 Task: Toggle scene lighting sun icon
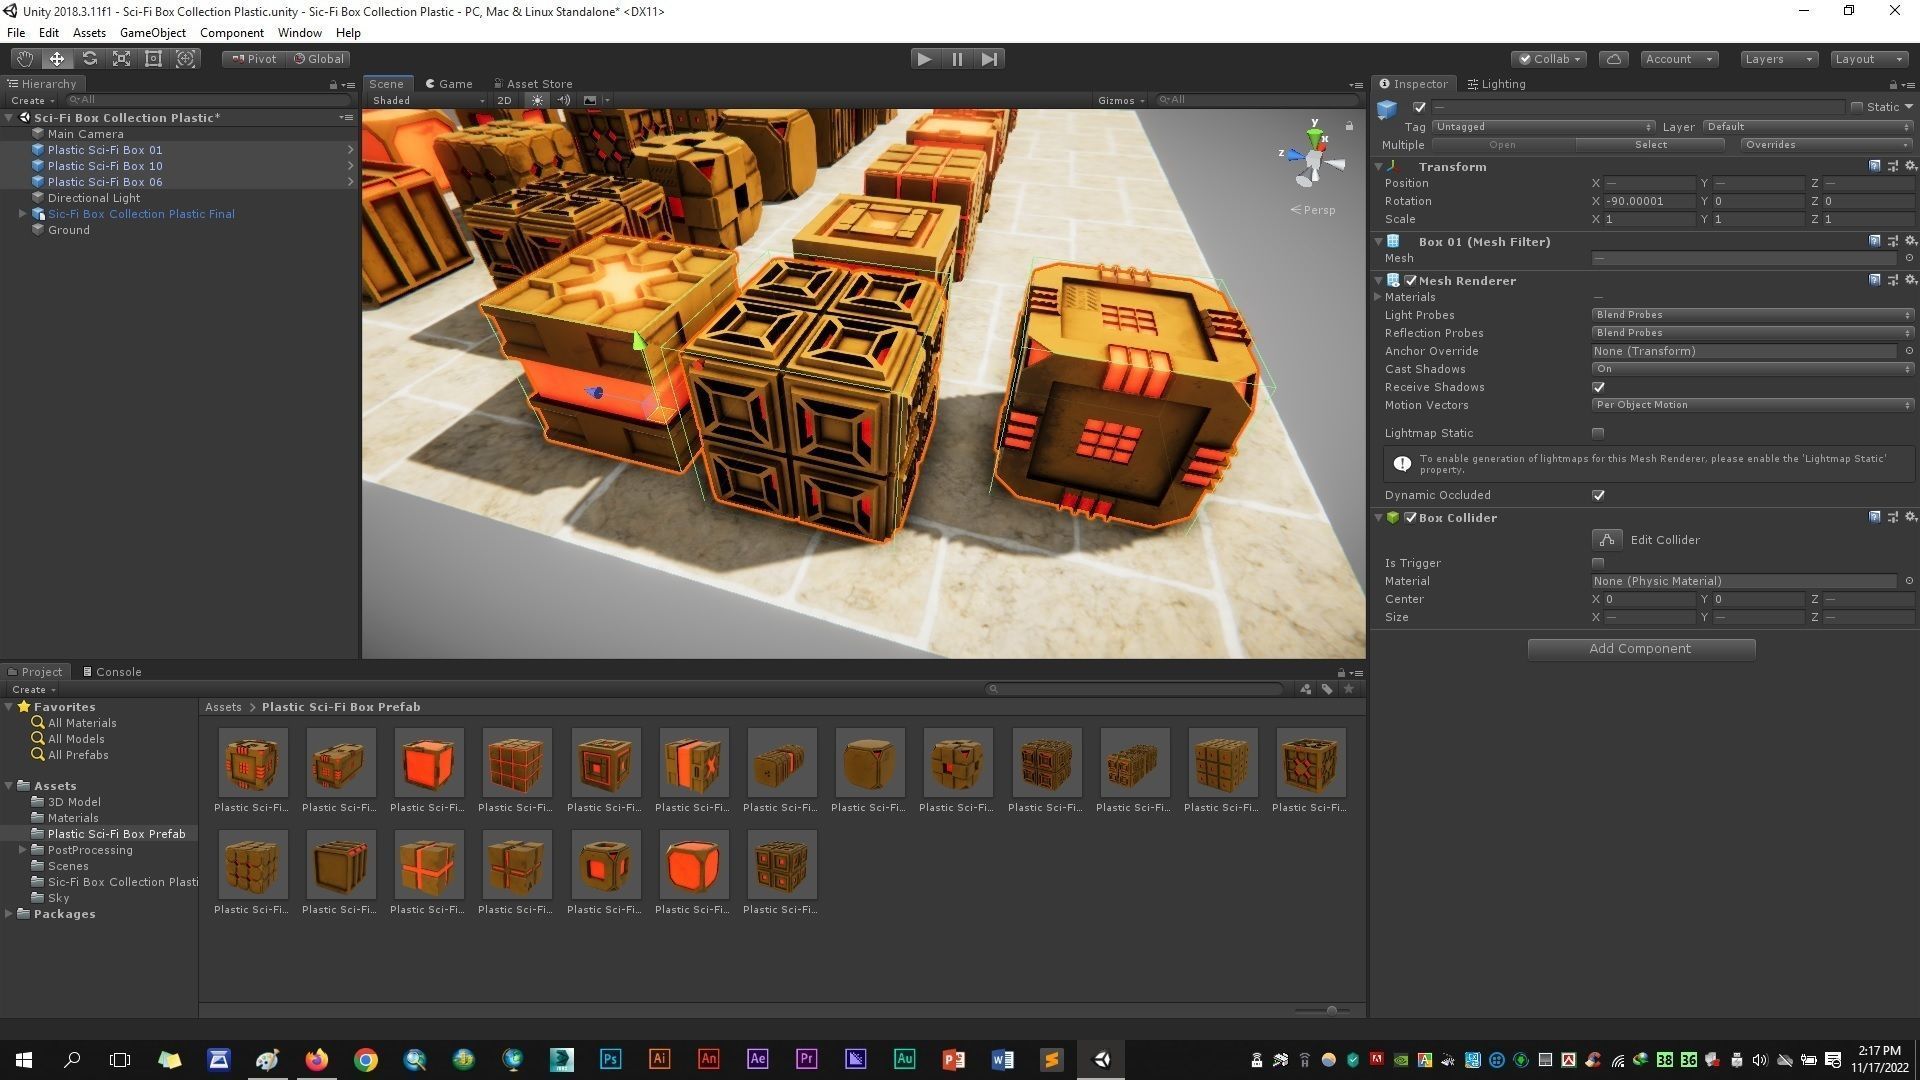point(538,100)
